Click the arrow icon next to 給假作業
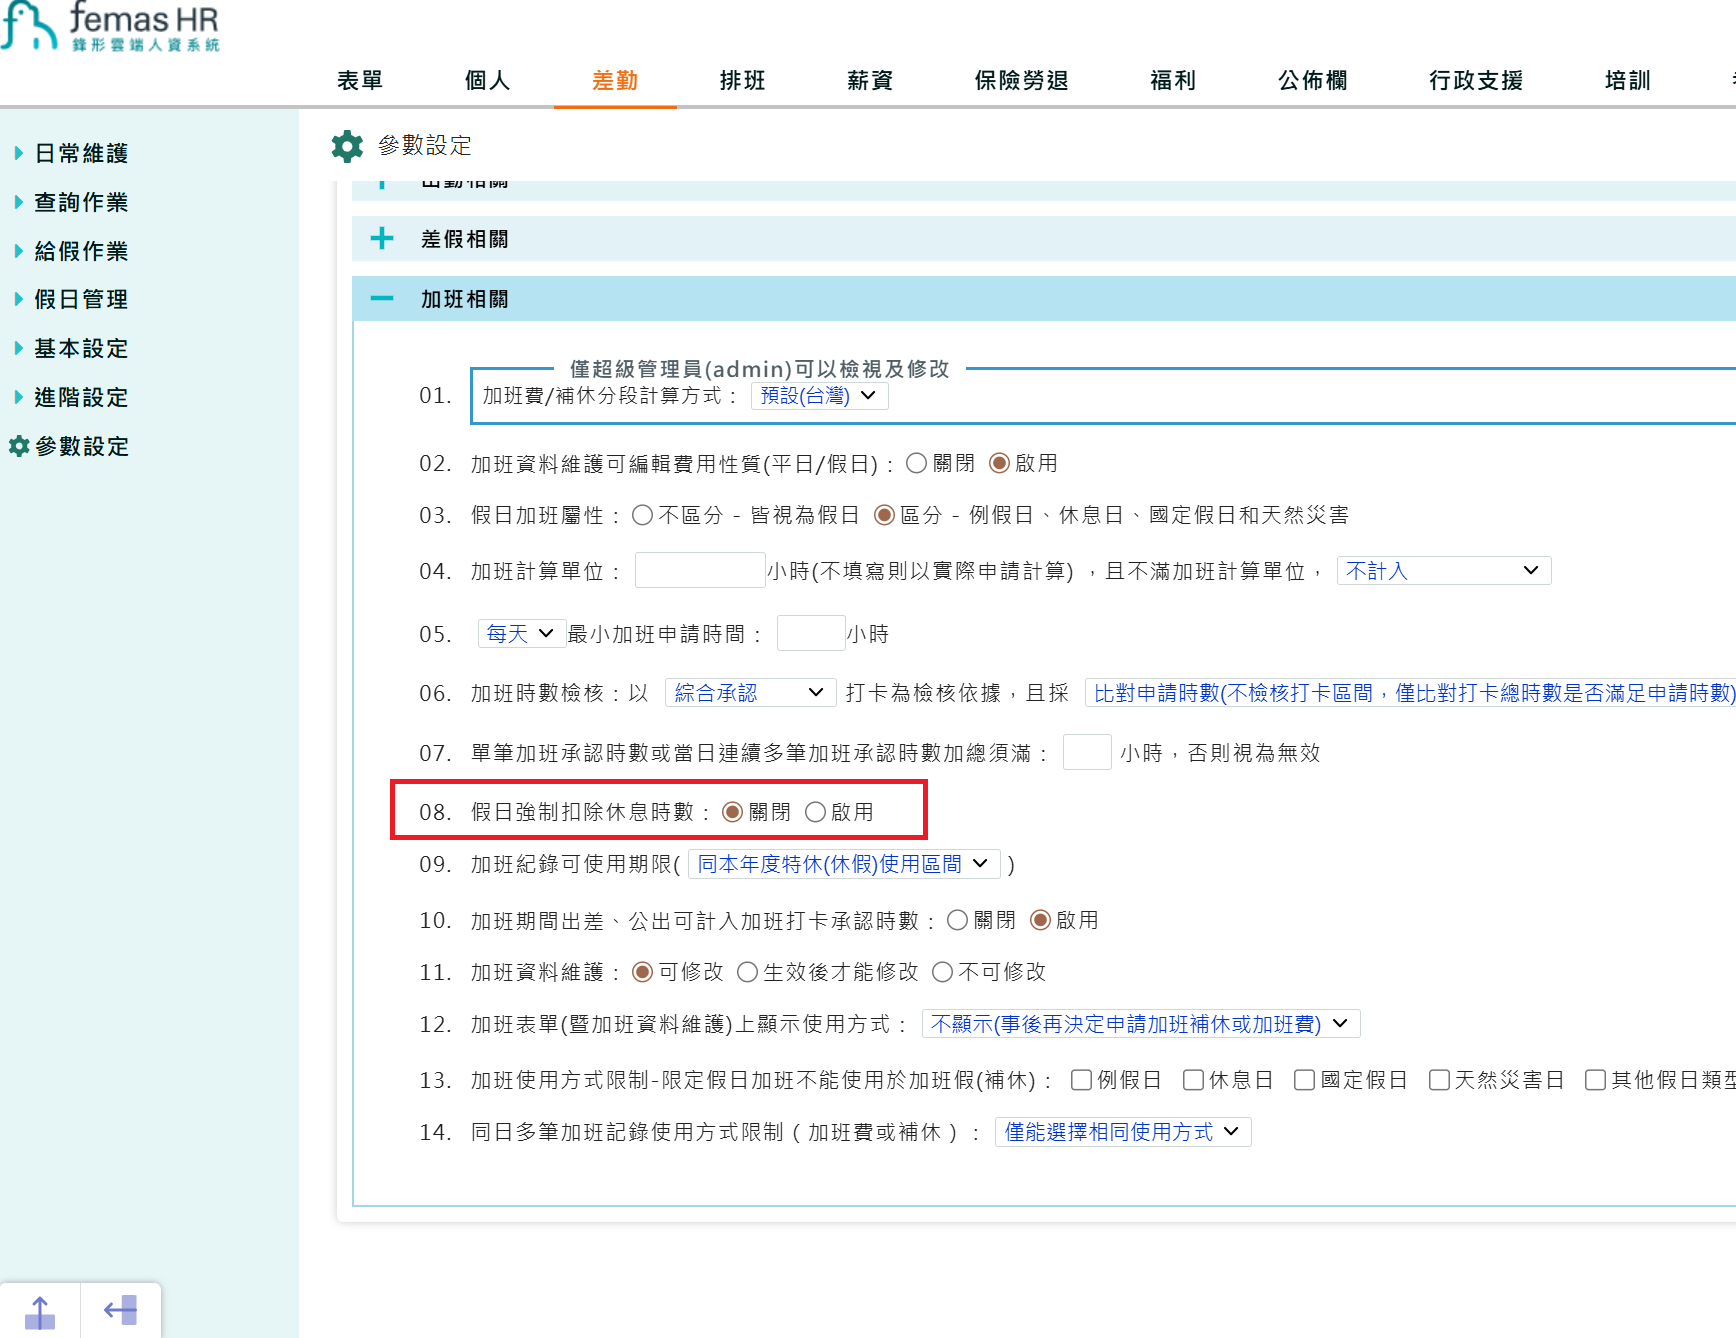This screenshot has width=1736, height=1338. click(18, 251)
